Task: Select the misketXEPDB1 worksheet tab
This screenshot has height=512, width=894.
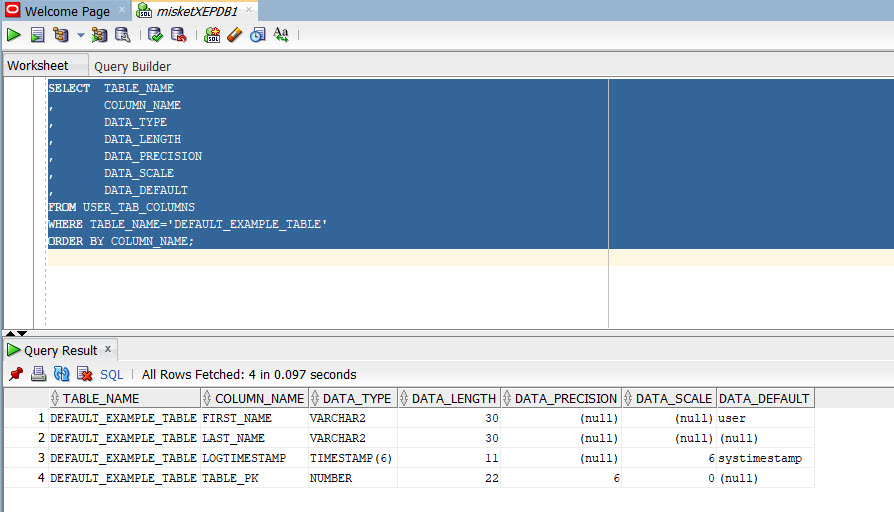Action: click(197, 11)
